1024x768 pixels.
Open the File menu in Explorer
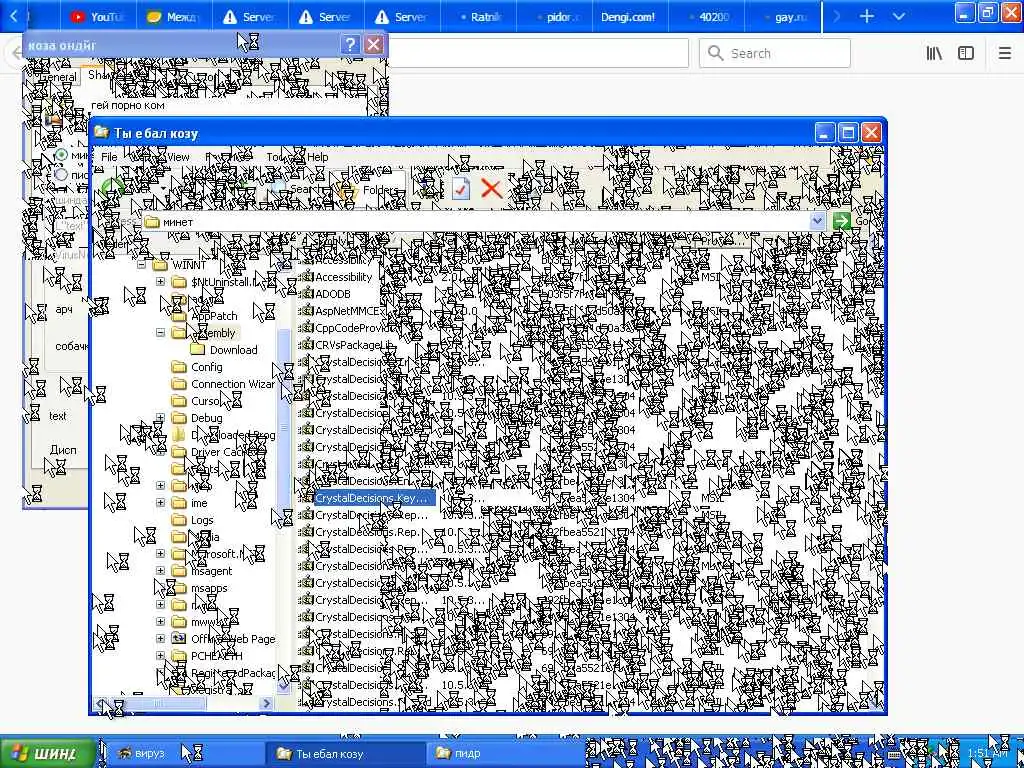pyautogui.click(x=109, y=157)
